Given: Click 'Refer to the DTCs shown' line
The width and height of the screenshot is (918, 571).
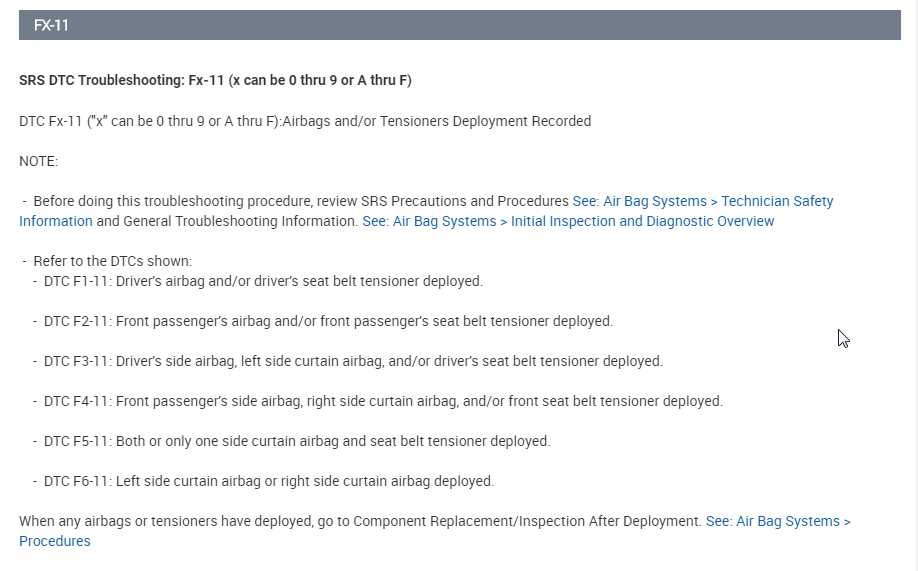Looking at the screenshot, I should pyautogui.click(x=112, y=261).
